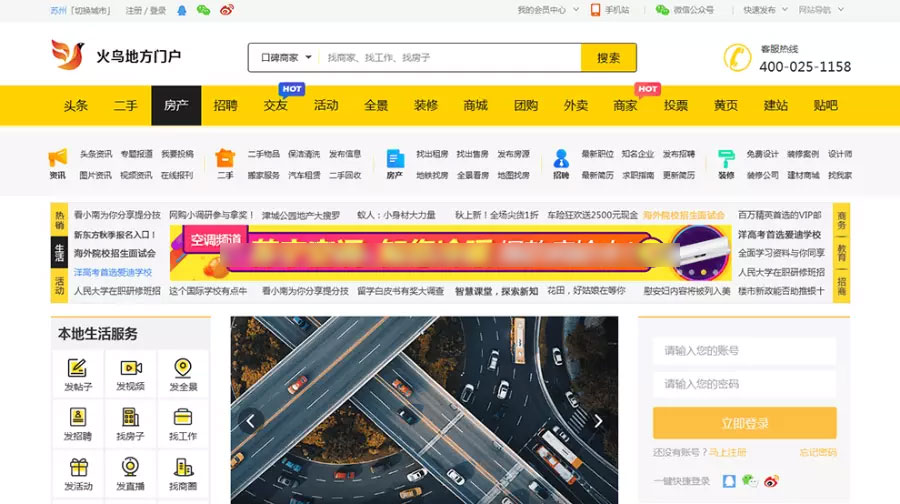Open the 二手物品 link
The height and width of the screenshot is (504, 900).
pos(263,154)
